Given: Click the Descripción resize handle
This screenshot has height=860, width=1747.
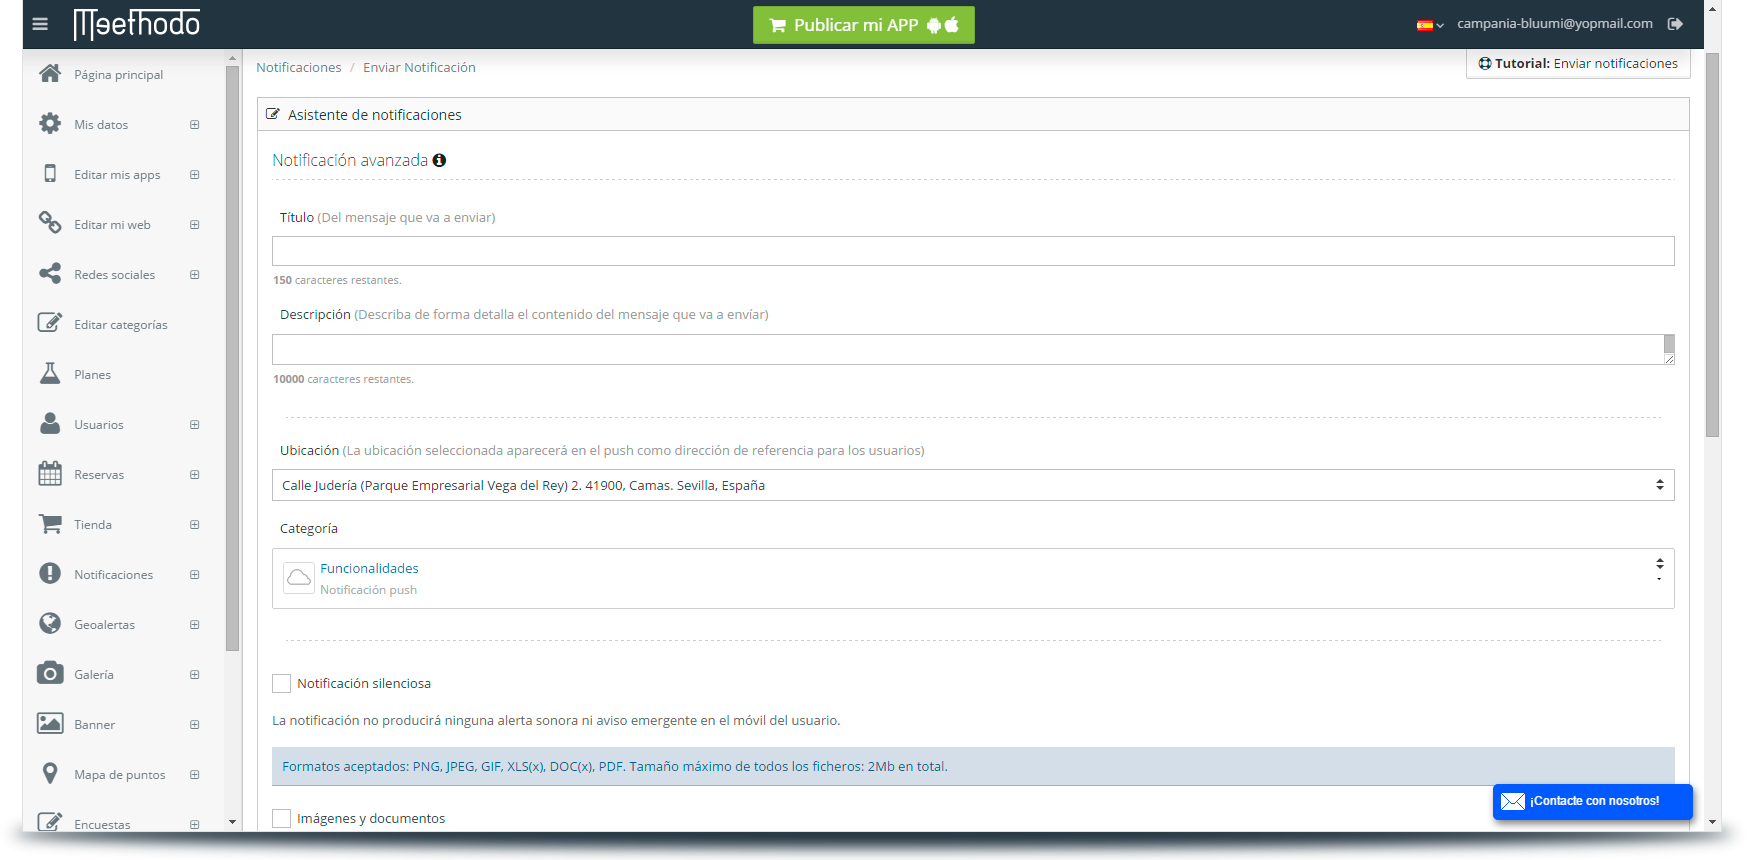Looking at the screenshot, I should click(x=1669, y=359).
